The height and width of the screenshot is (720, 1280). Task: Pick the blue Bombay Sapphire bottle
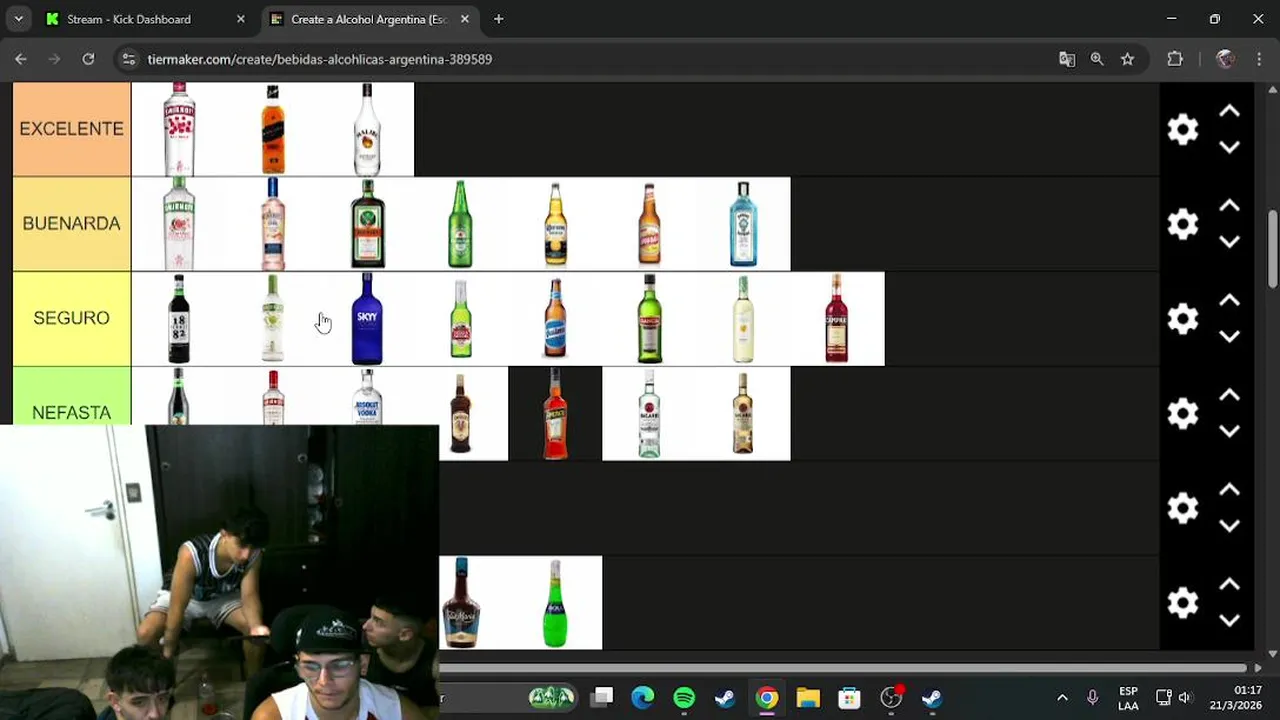(x=743, y=224)
